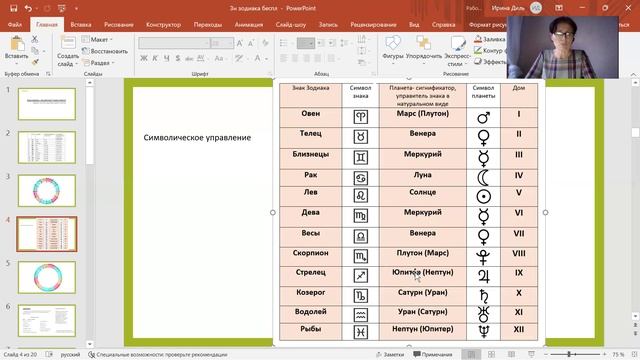
Task: Switch to the Вставка ribbon tab
Action: coord(81,24)
